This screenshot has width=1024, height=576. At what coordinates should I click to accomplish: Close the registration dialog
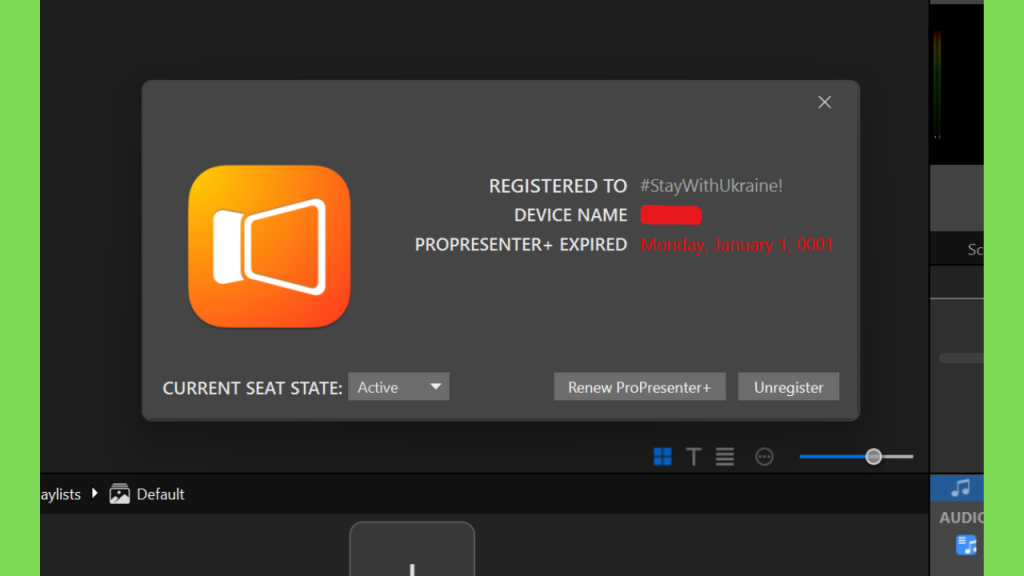(x=824, y=103)
